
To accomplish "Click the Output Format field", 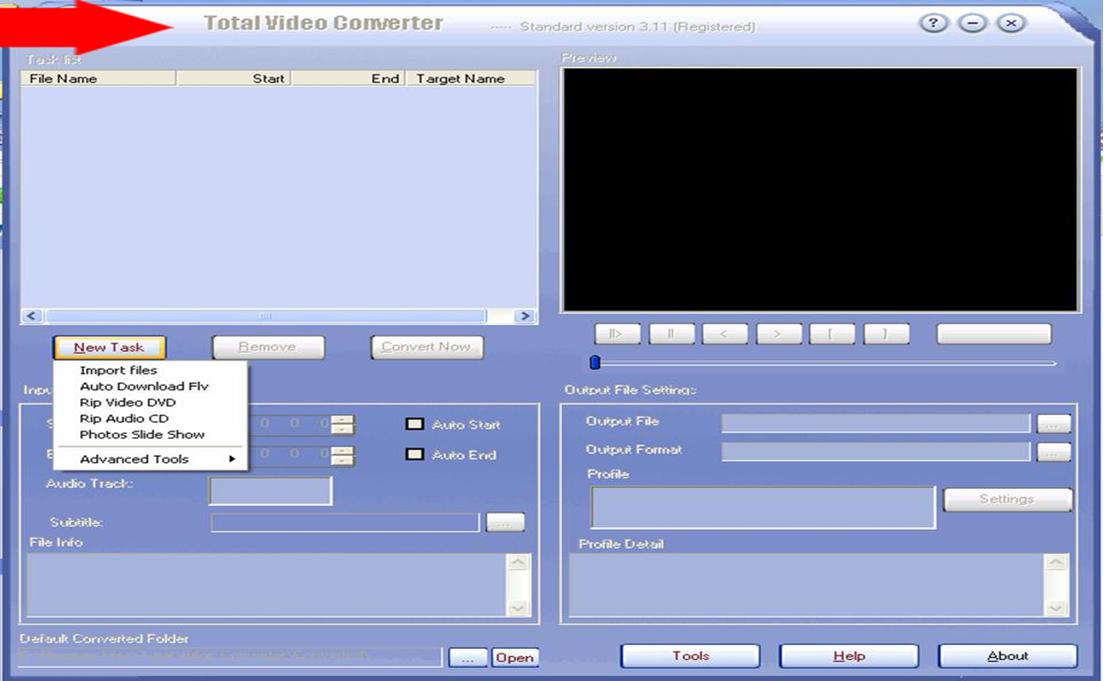I will [x=876, y=451].
